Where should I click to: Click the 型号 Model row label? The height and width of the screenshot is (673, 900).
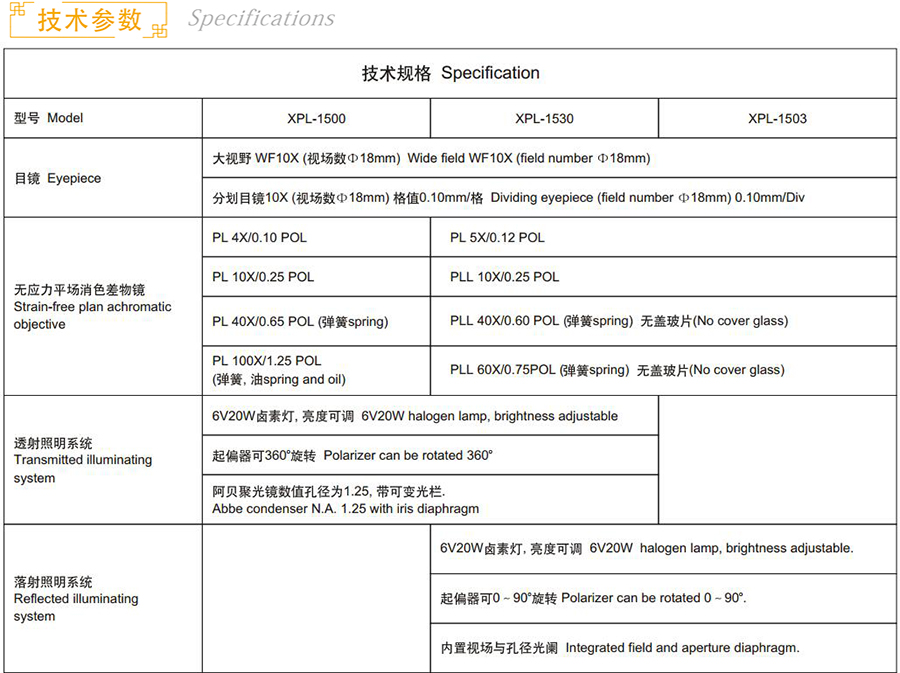pyautogui.click(x=49, y=118)
